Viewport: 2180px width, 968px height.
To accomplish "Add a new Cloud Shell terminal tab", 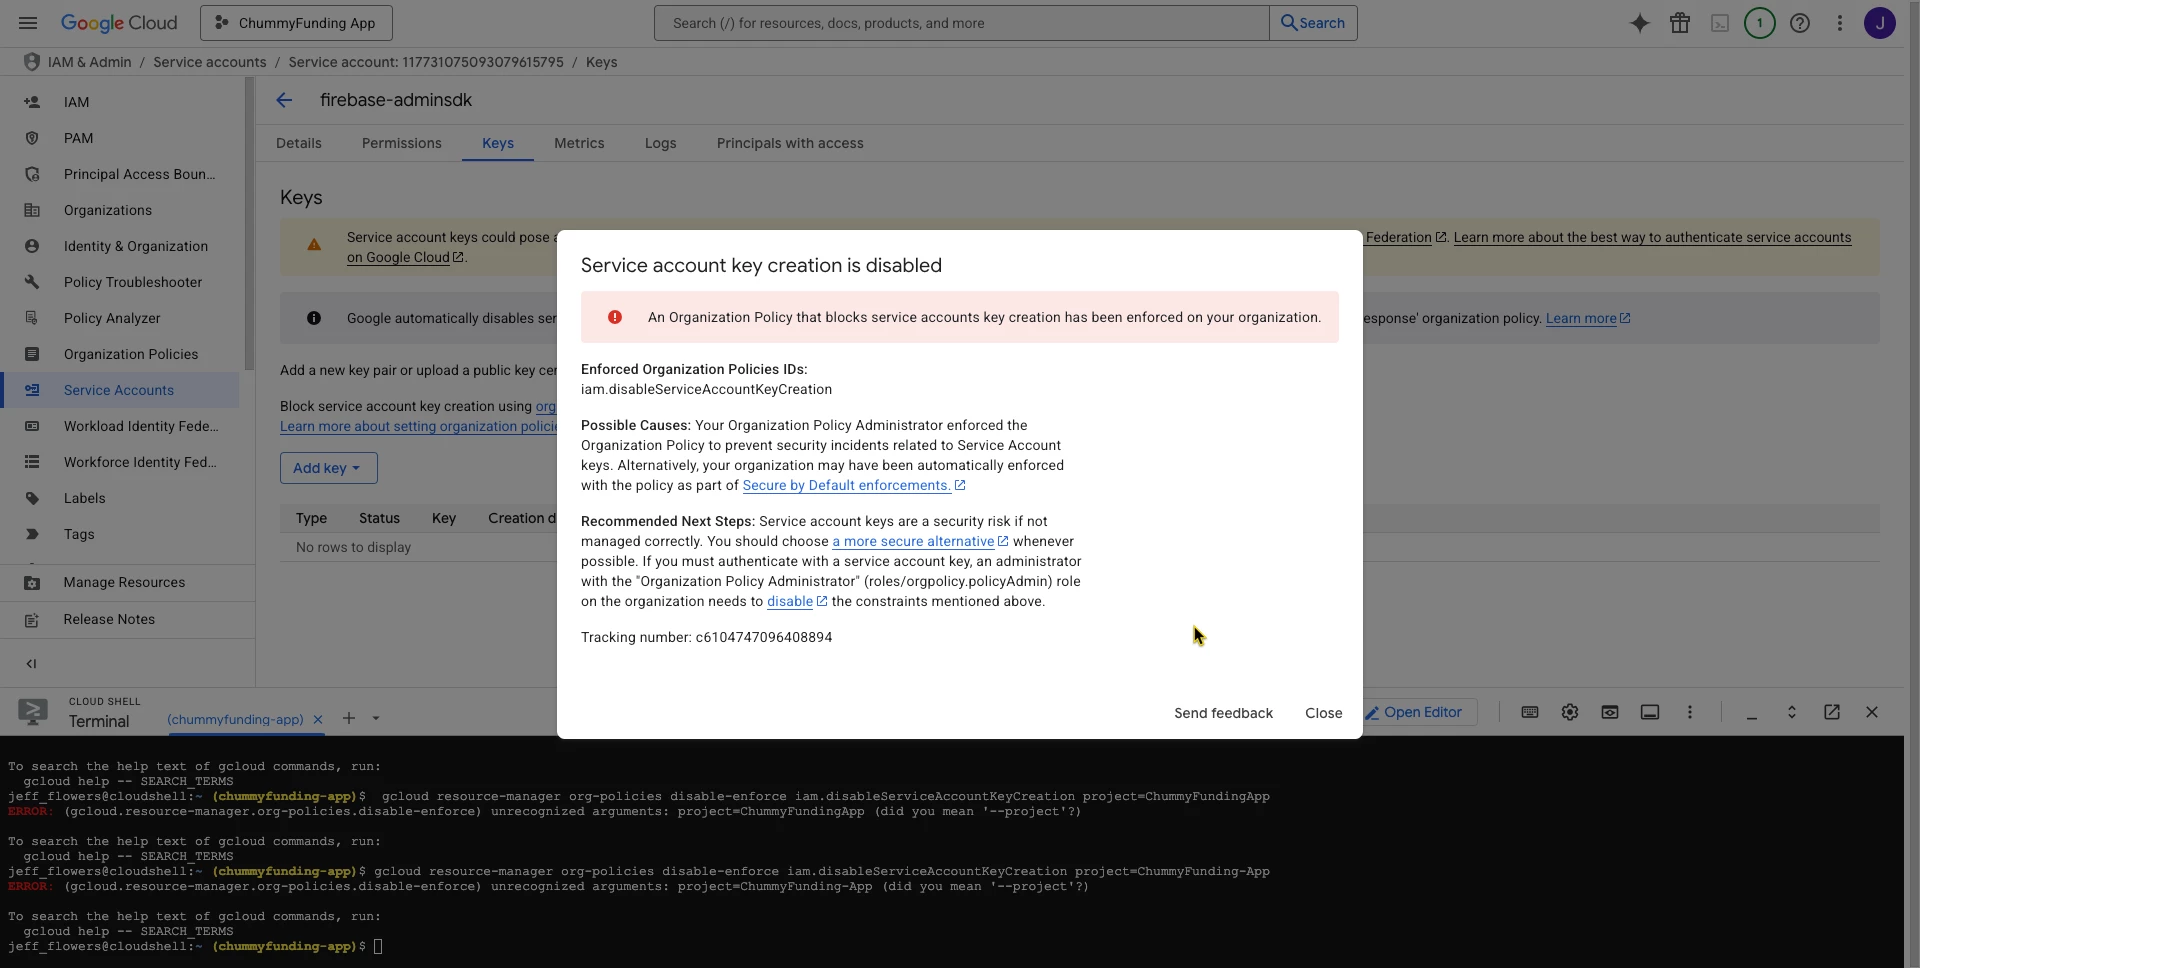I will (x=349, y=718).
